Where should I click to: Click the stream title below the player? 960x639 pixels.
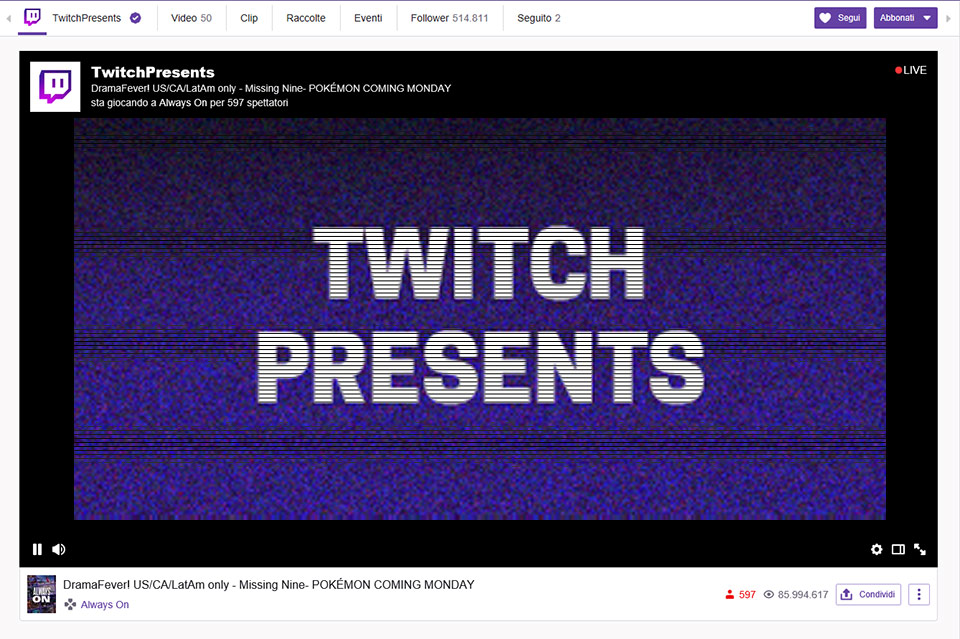[269, 585]
